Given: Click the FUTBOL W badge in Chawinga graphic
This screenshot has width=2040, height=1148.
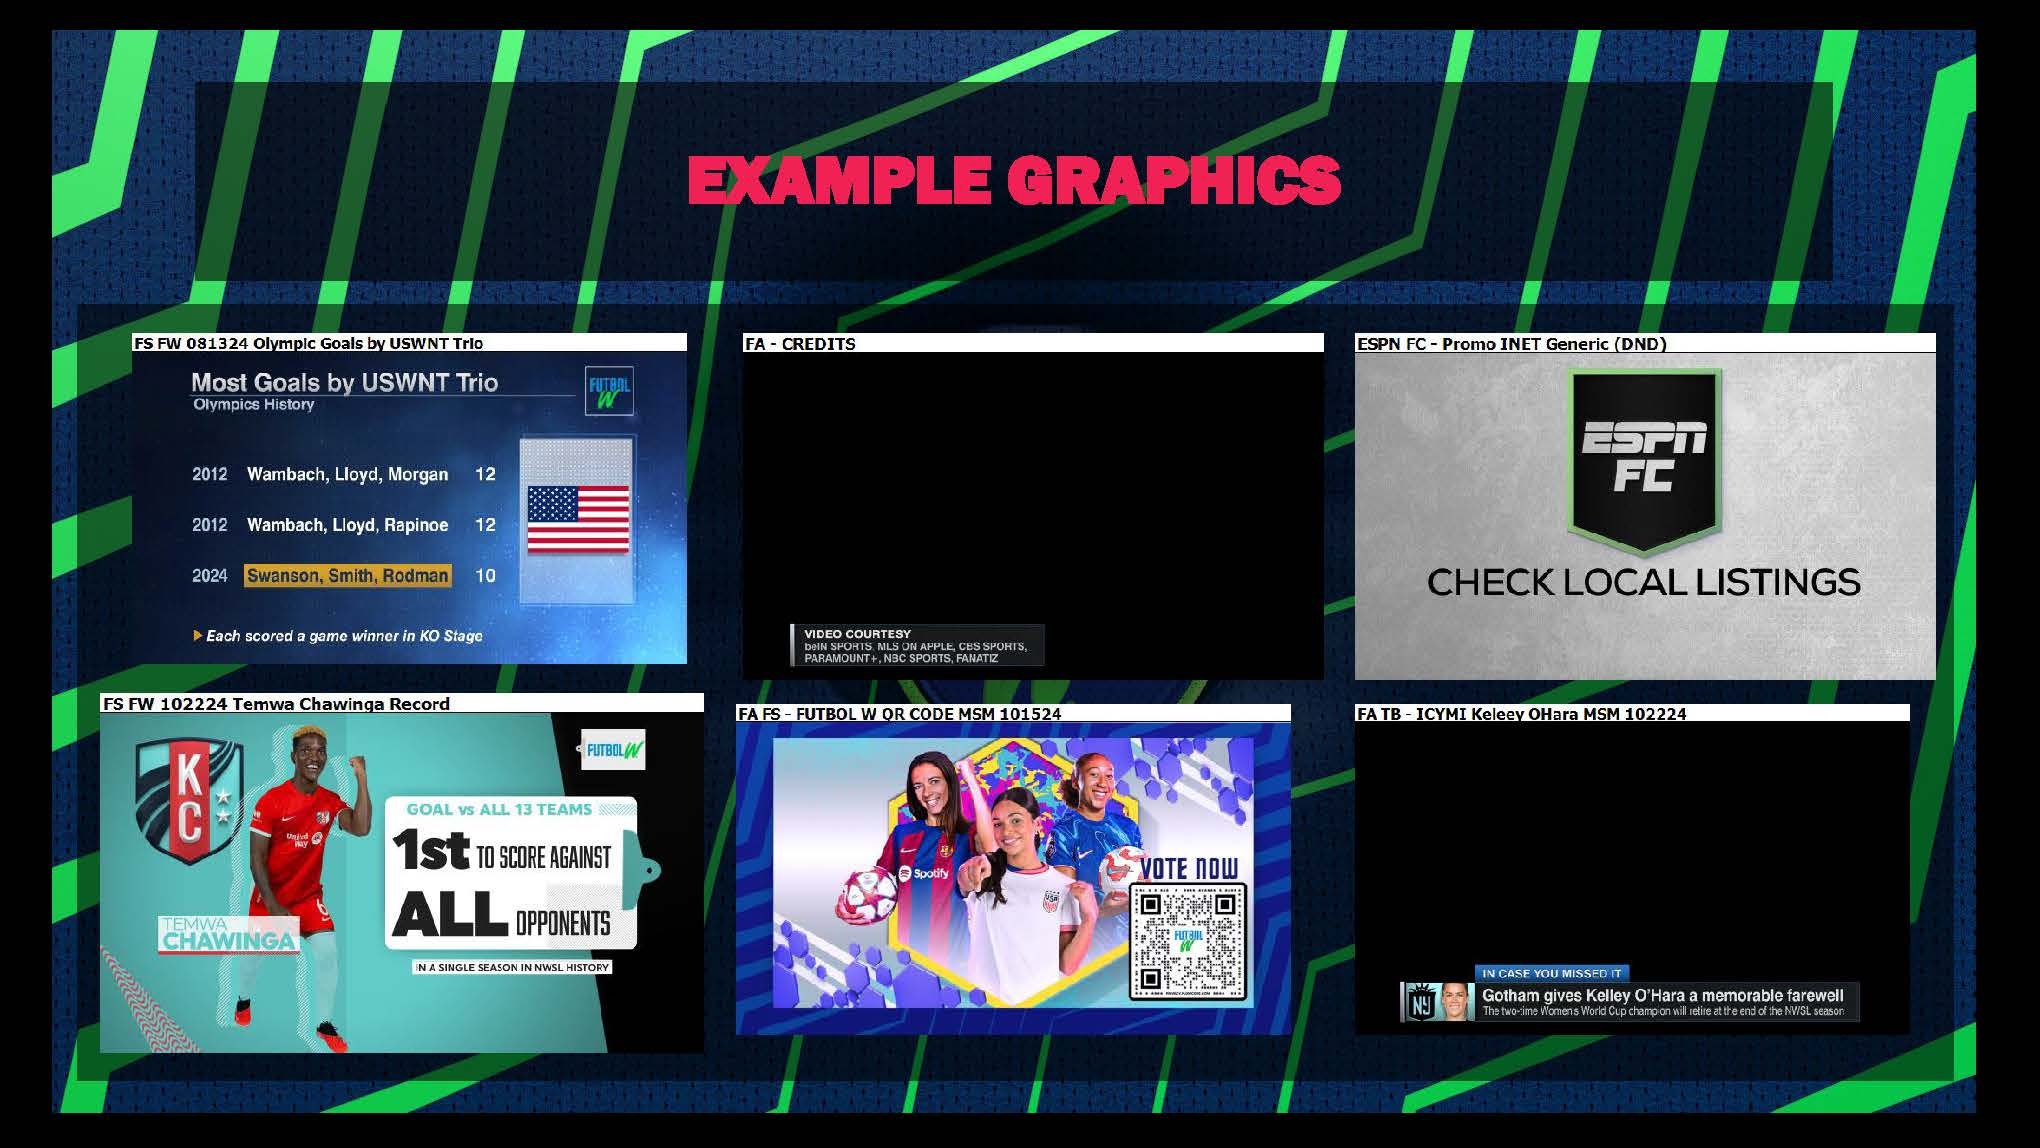Looking at the screenshot, I should click(613, 750).
